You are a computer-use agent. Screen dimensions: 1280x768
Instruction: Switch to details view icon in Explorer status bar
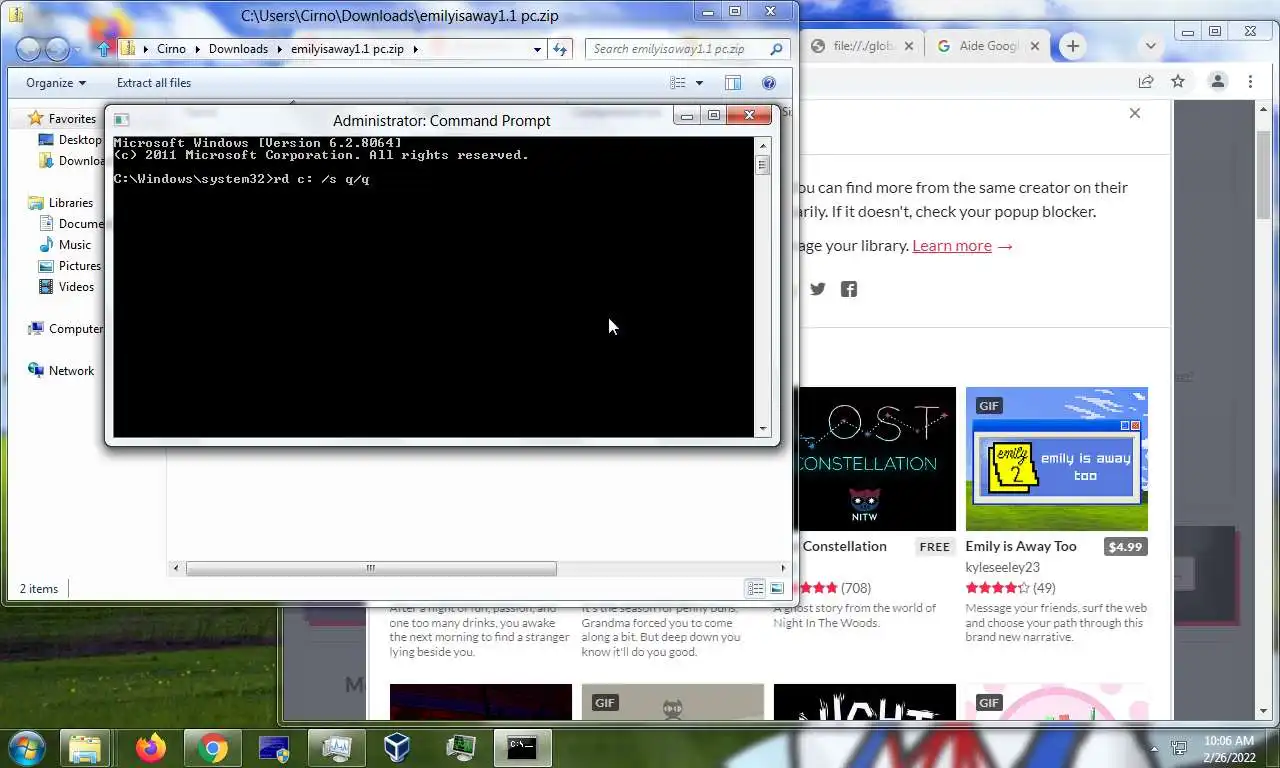coord(756,588)
